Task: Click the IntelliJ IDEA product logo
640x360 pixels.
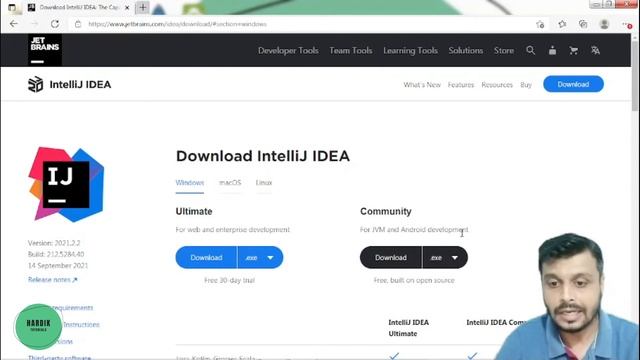Action: 36,84
